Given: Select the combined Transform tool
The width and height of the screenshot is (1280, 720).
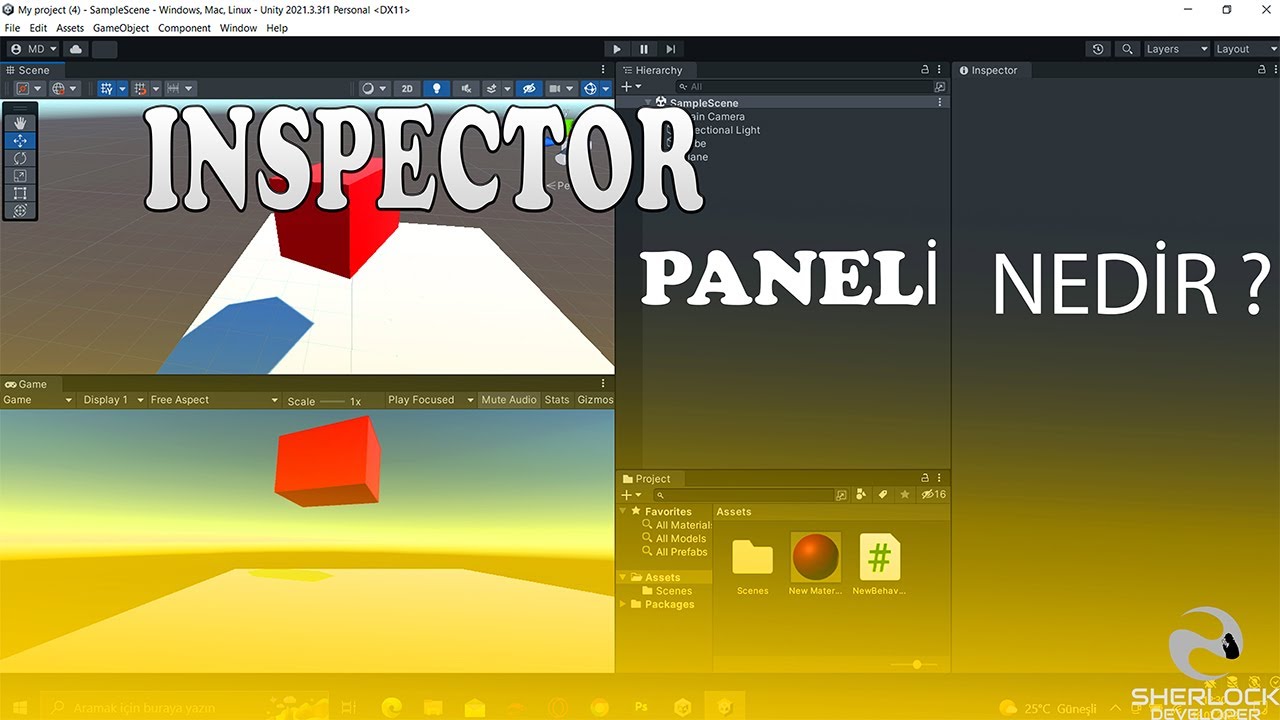Looking at the screenshot, I should (x=20, y=211).
